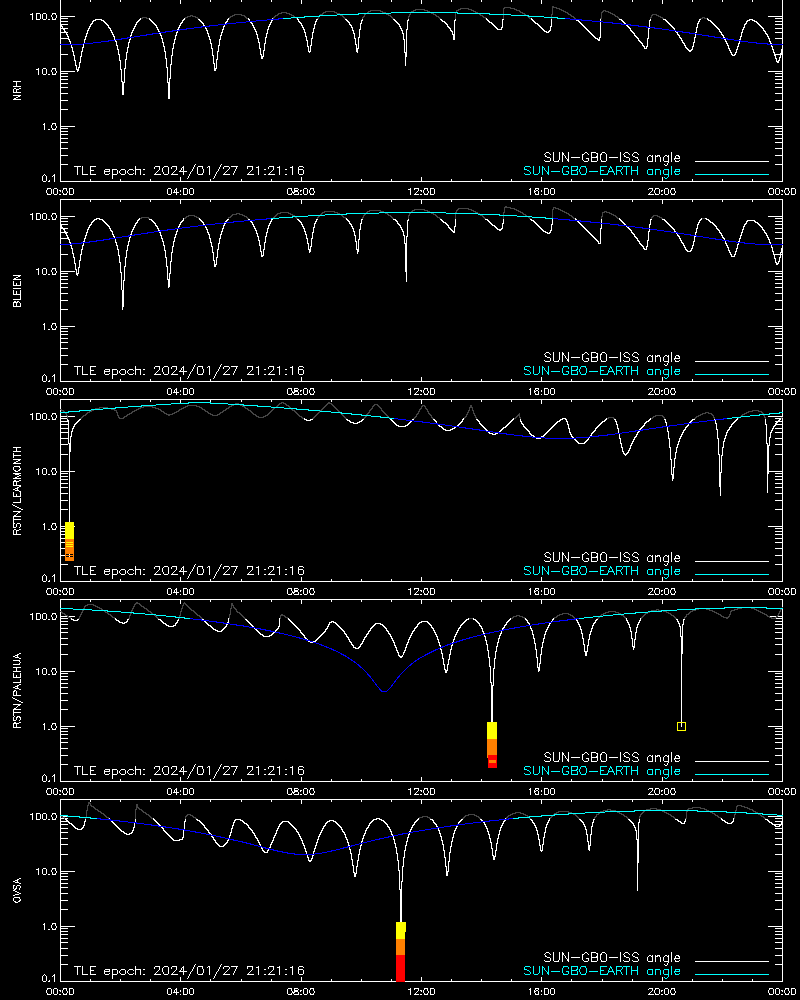Click the yellow-orange transit marker in LEARMONTH panel

(x=70, y=541)
